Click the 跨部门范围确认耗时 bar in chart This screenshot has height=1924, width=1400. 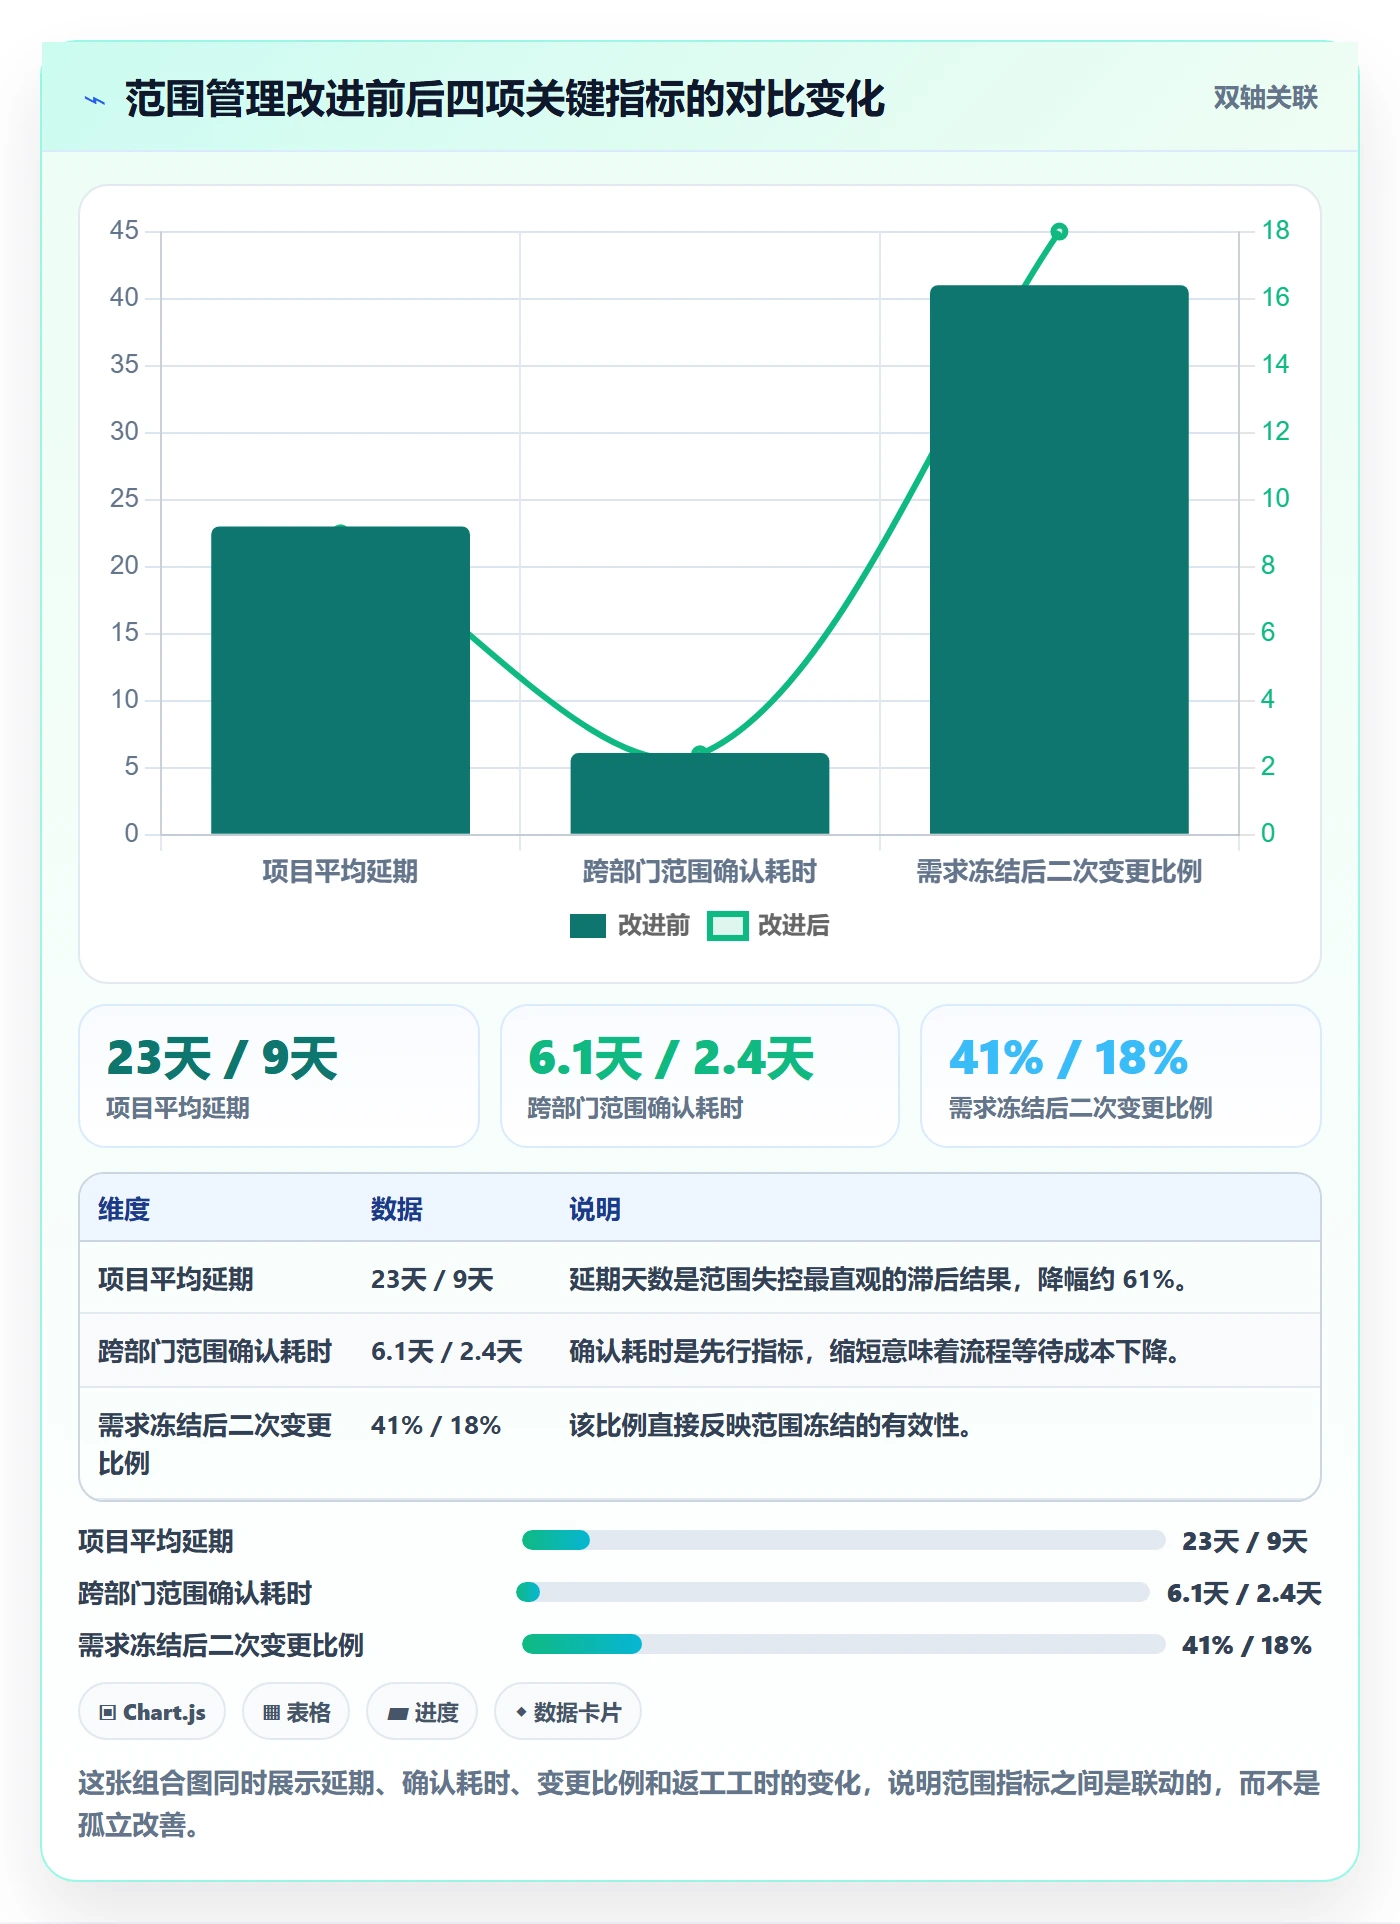pyautogui.click(x=700, y=793)
